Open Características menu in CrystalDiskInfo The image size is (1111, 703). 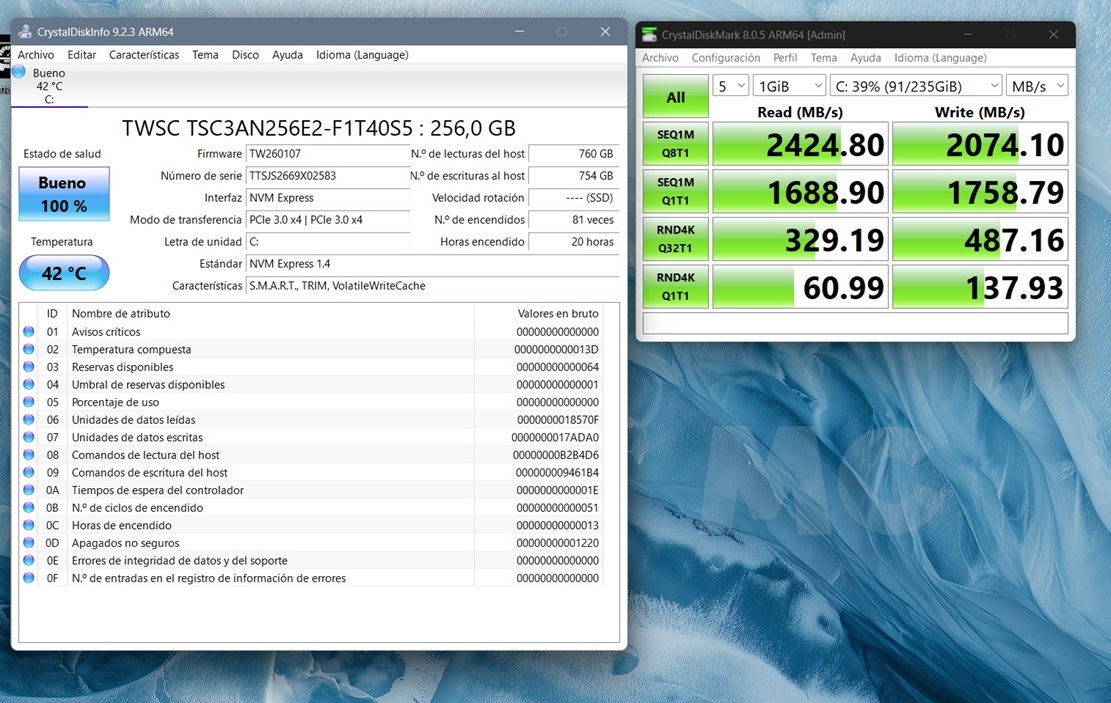point(144,55)
